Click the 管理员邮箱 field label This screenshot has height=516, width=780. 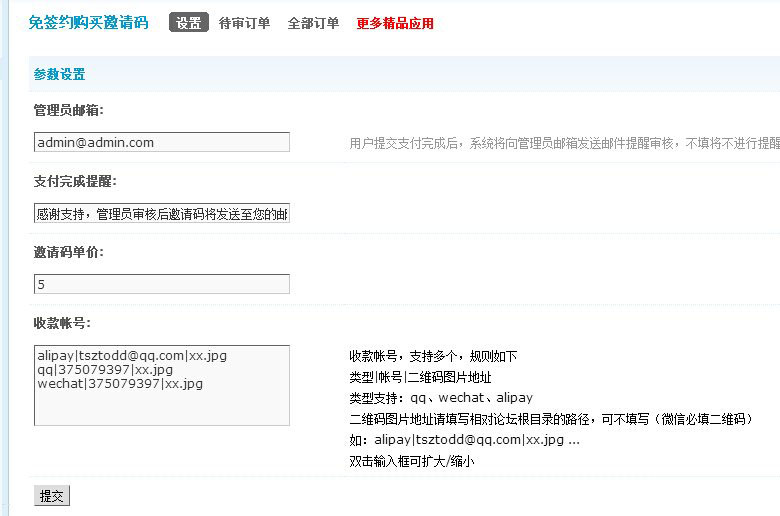[x=68, y=110]
